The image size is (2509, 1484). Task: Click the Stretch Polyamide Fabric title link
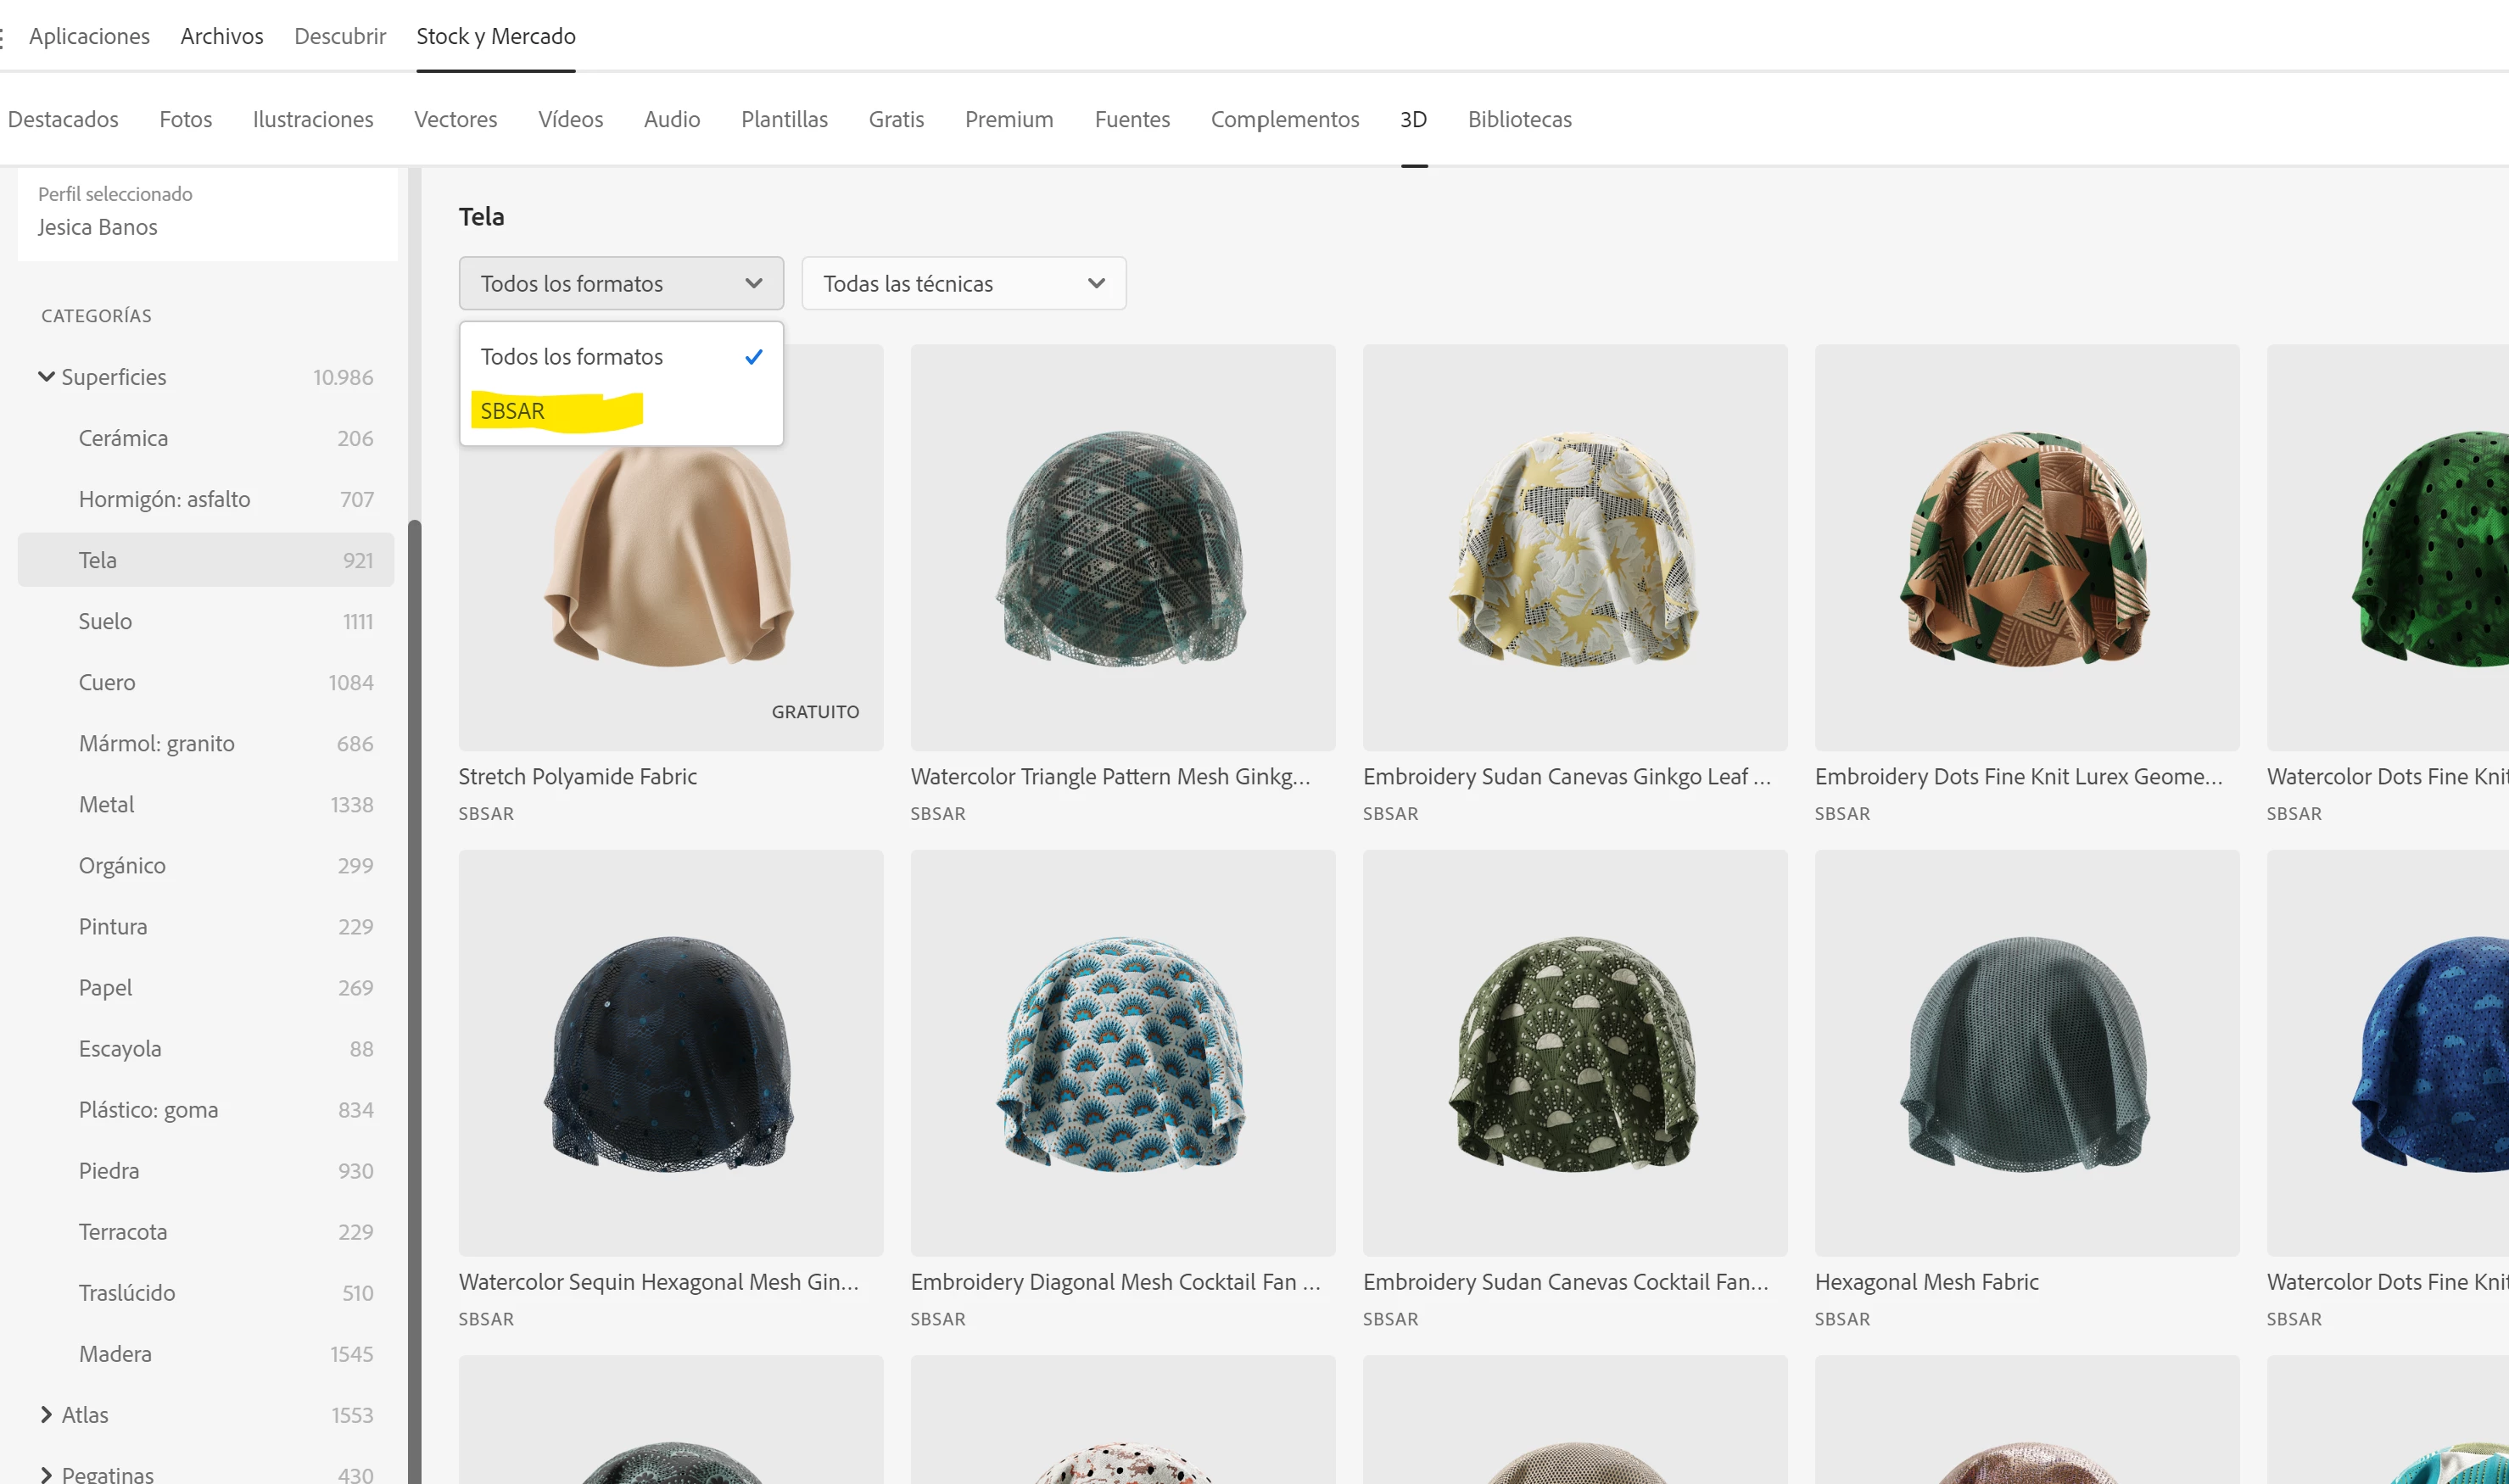click(x=577, y=776)
